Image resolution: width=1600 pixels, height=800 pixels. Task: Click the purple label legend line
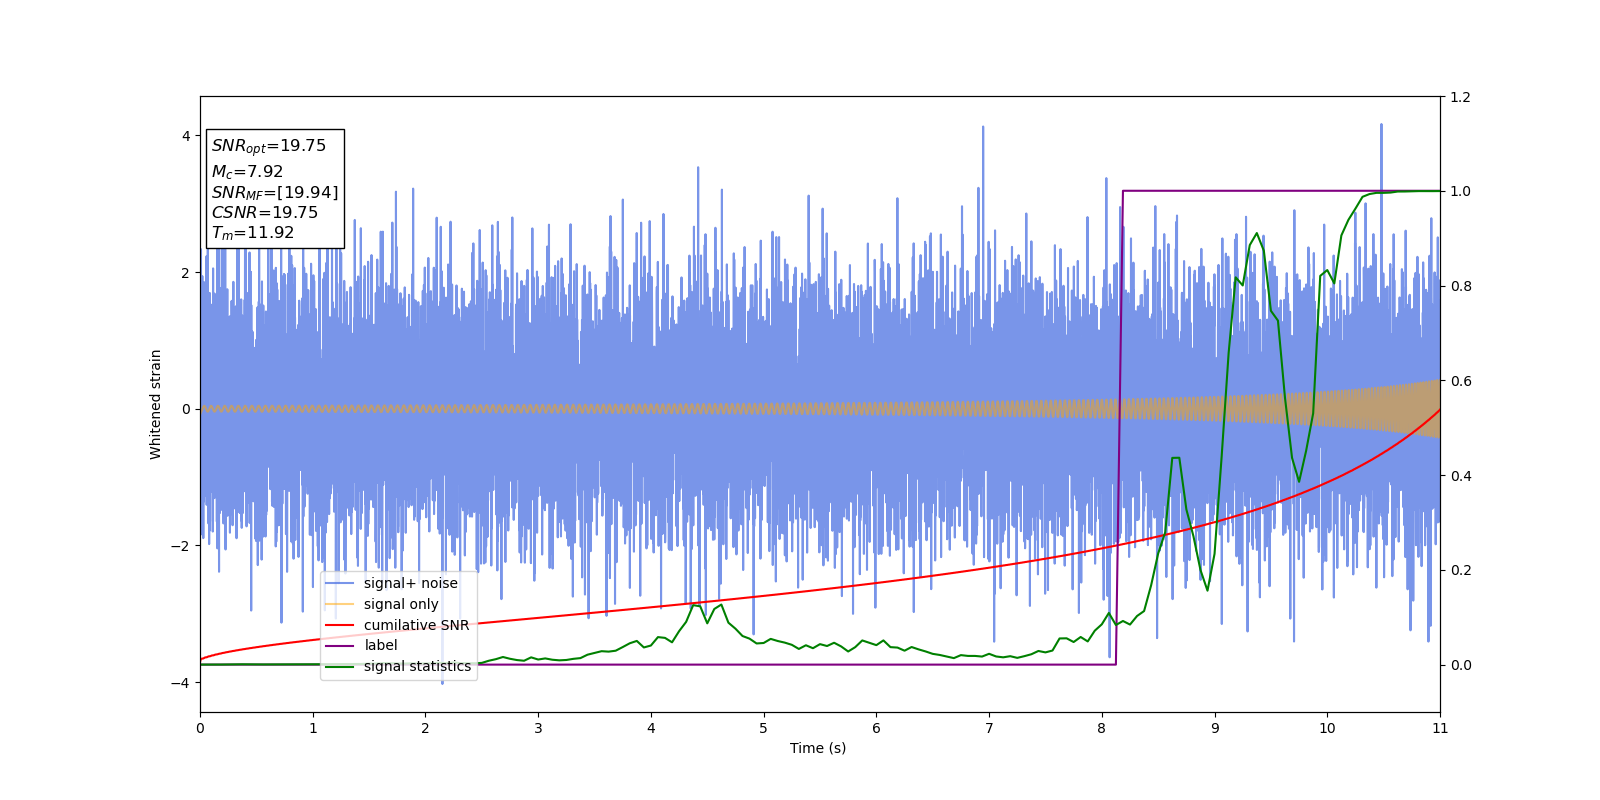tap(340, 646)
